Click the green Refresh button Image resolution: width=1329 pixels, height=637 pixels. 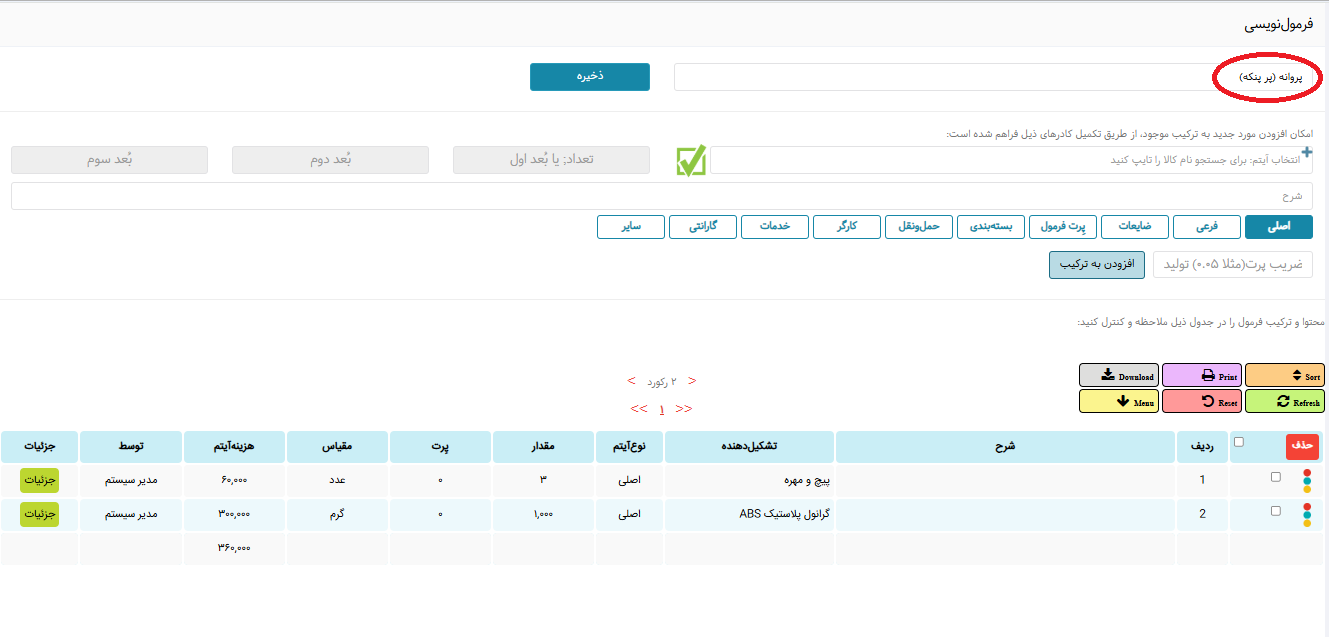click(x=1285, y=402)
